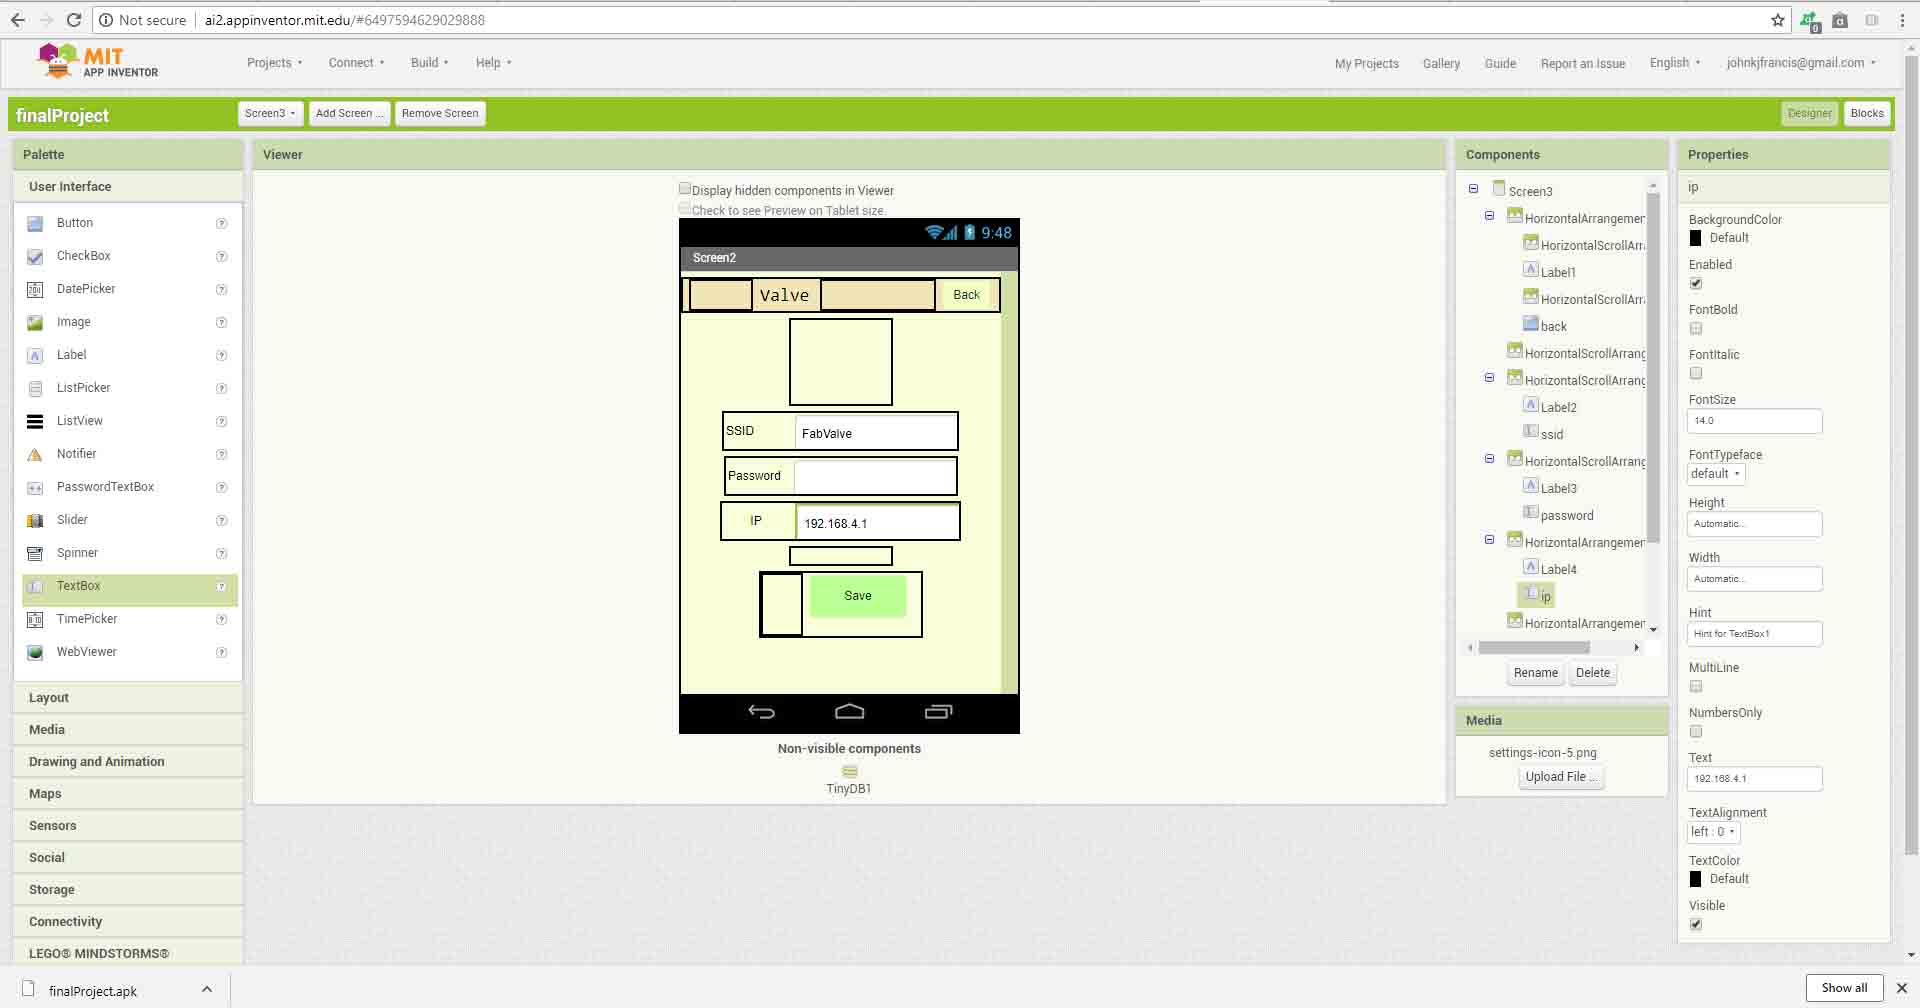Pick the CheckBox component icon
The height and width of the screenshot is (1008, 1920).
[x=35, y=256]
